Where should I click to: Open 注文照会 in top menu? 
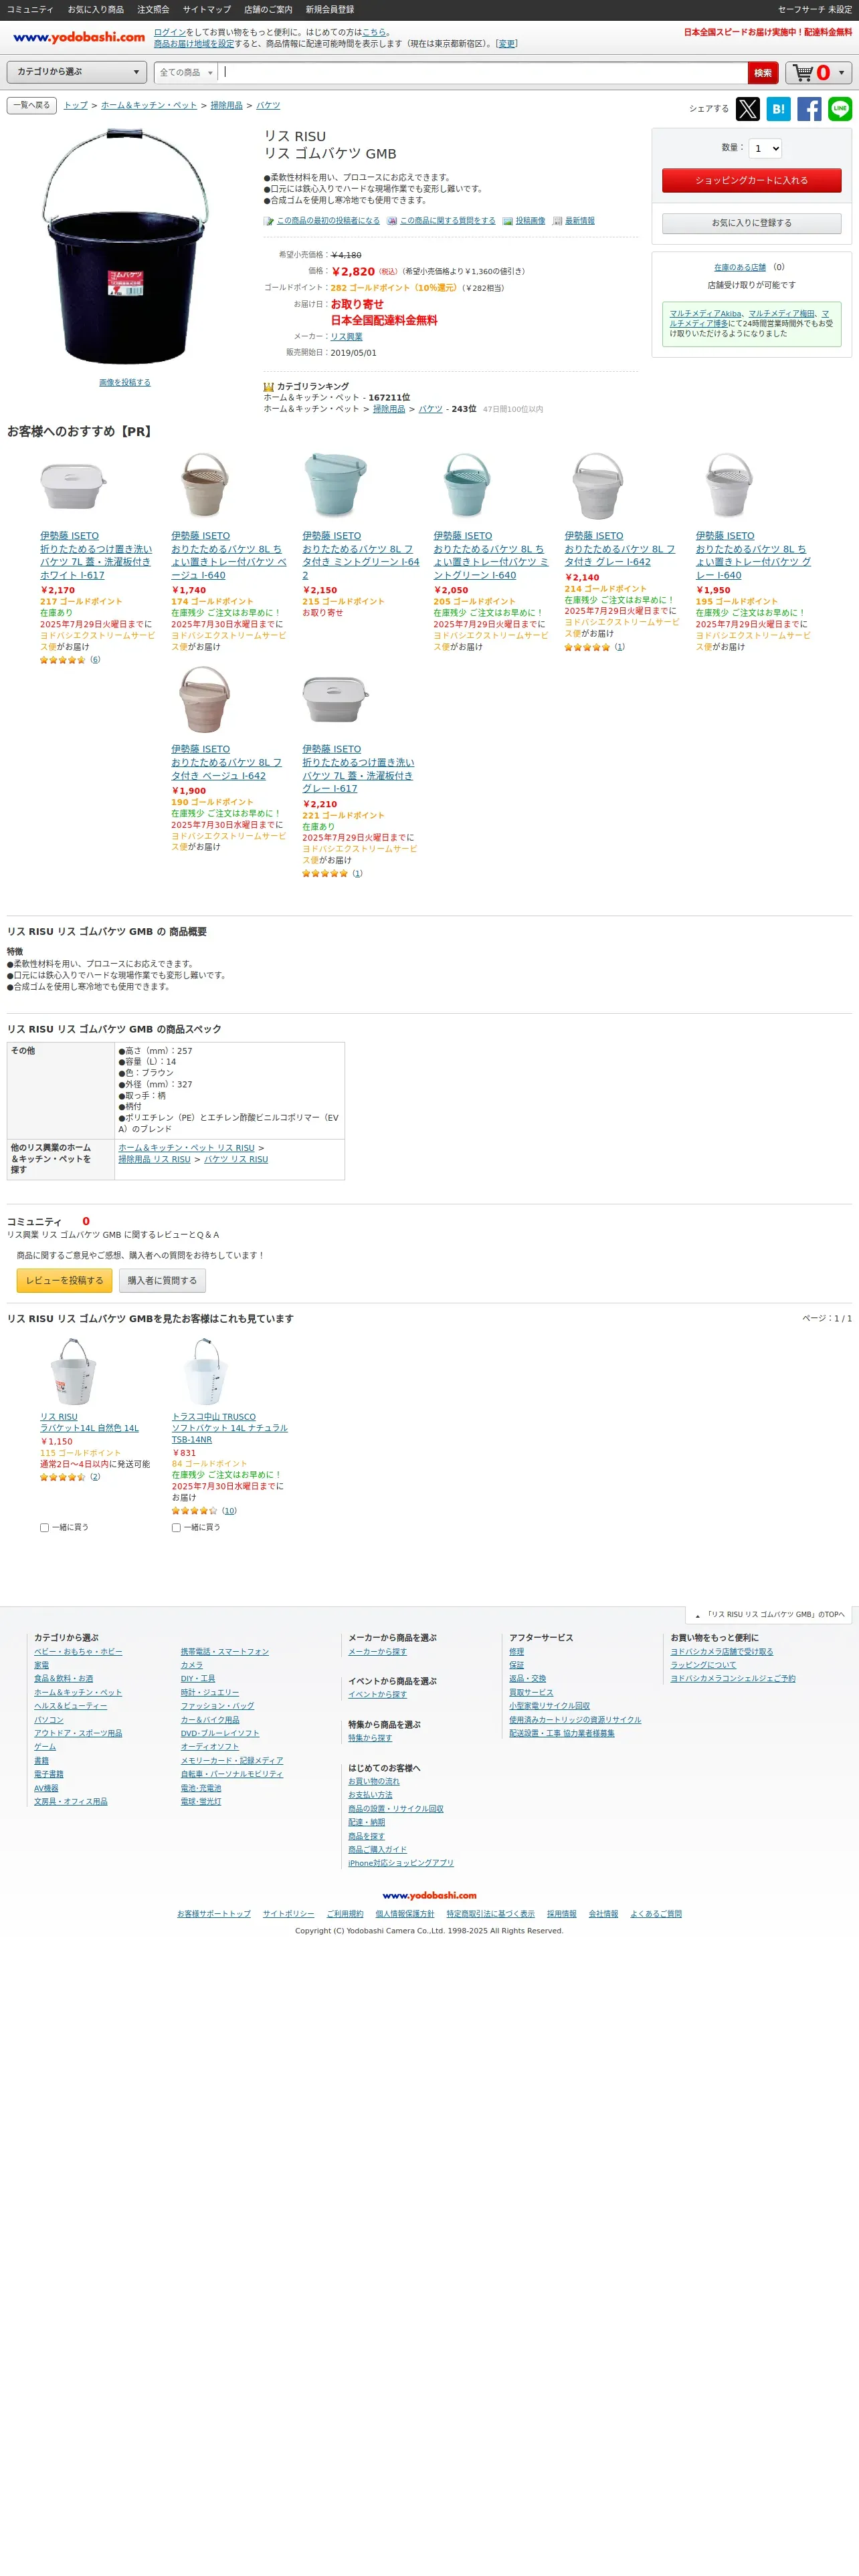[153, 10]
